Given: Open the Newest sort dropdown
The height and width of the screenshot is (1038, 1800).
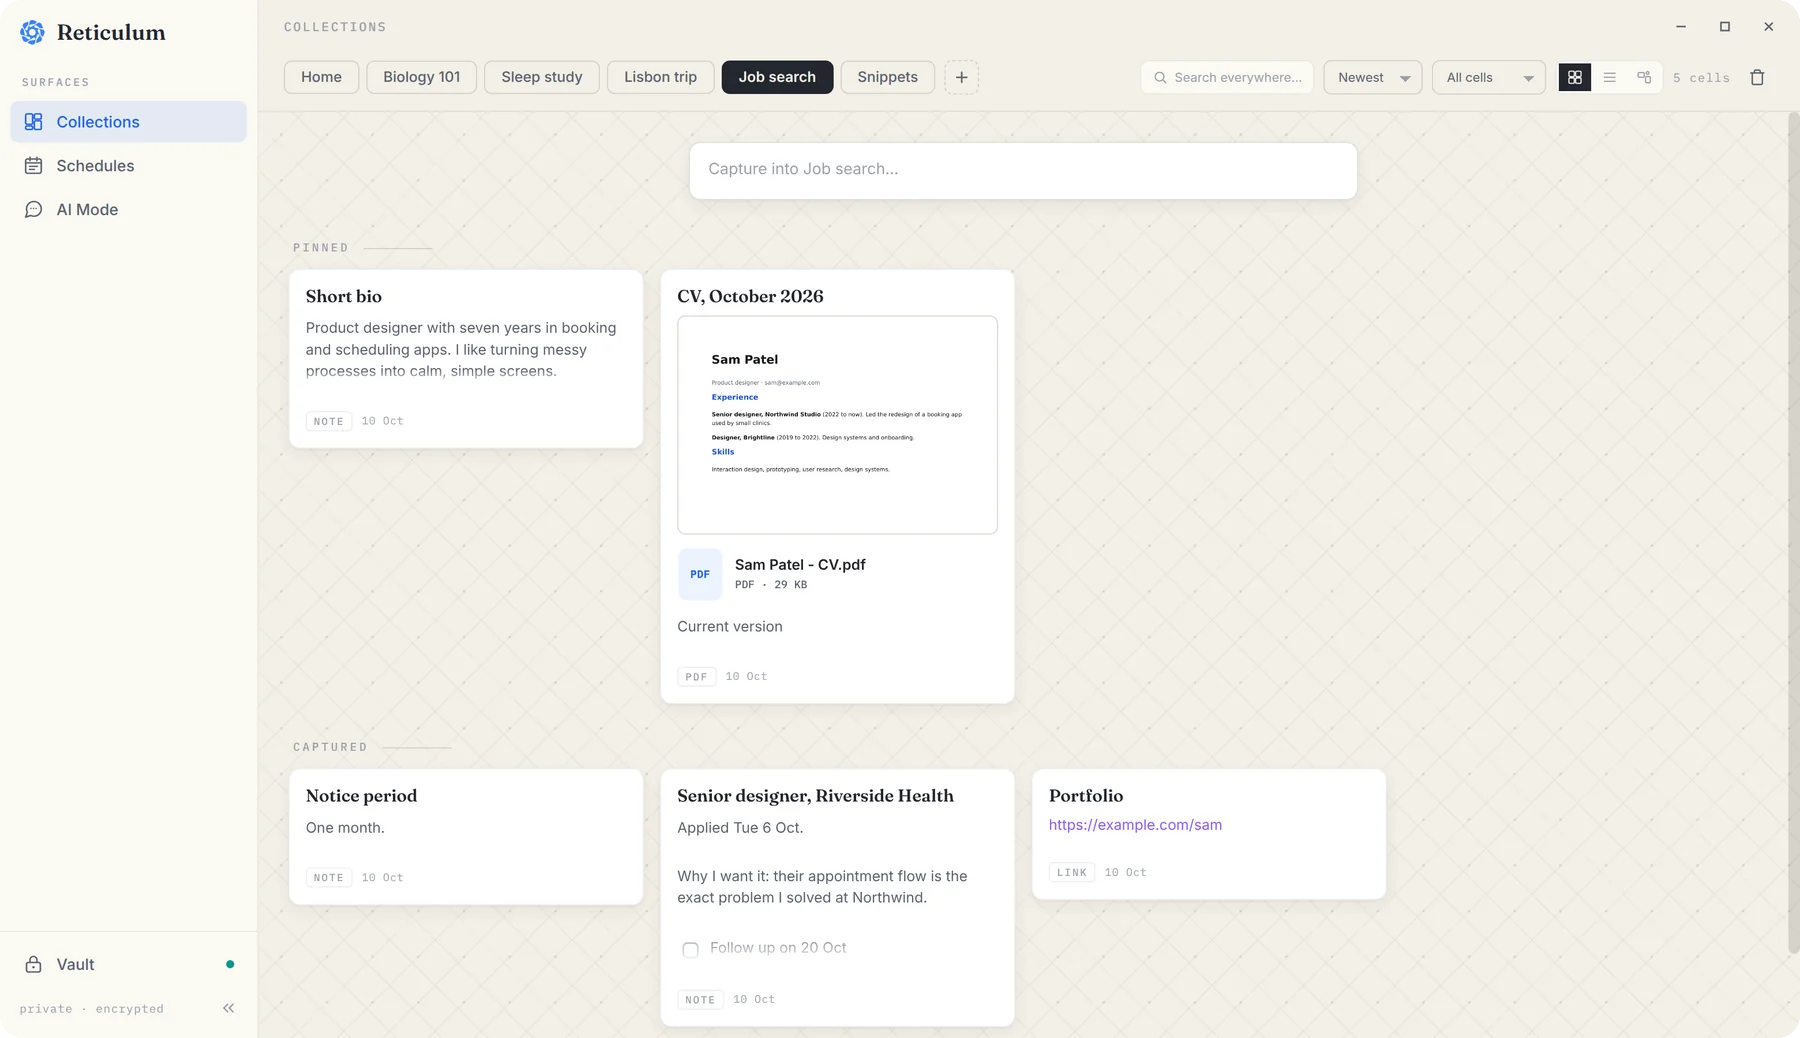Looking at the screenshot, I should (x=1373, y=77).
